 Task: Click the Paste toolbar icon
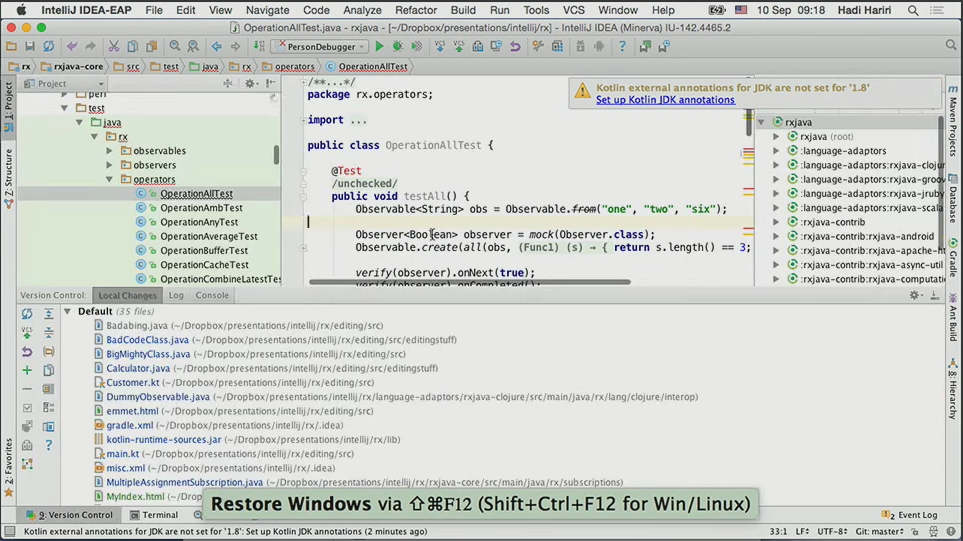point(152,47)
